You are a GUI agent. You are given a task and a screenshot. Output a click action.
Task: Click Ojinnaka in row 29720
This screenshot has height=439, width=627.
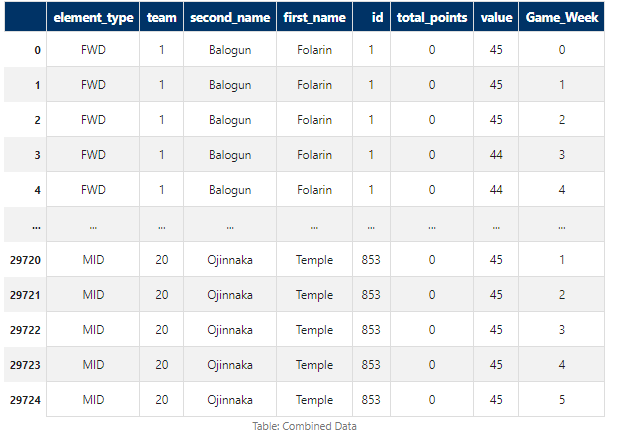coord(230,260)
